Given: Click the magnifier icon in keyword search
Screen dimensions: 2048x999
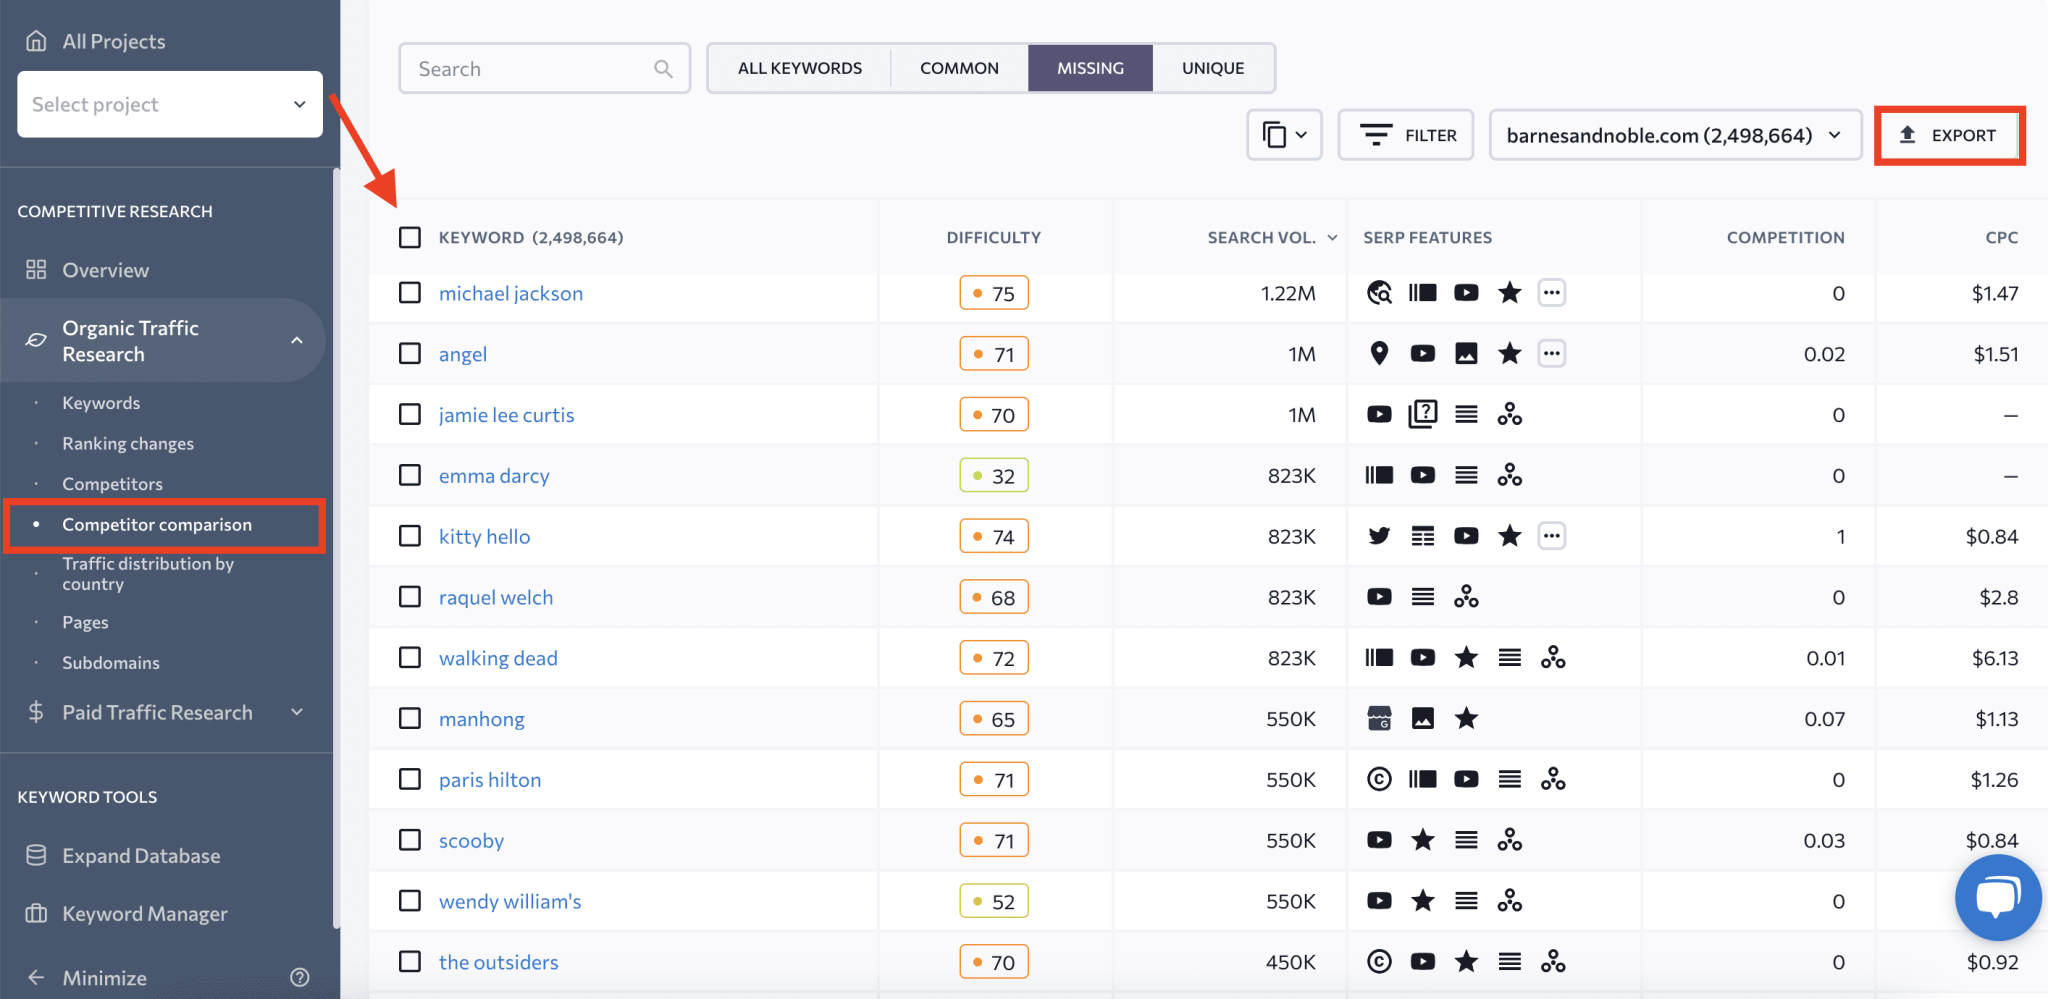Looking at the screenshot, I should coord(663,68).
